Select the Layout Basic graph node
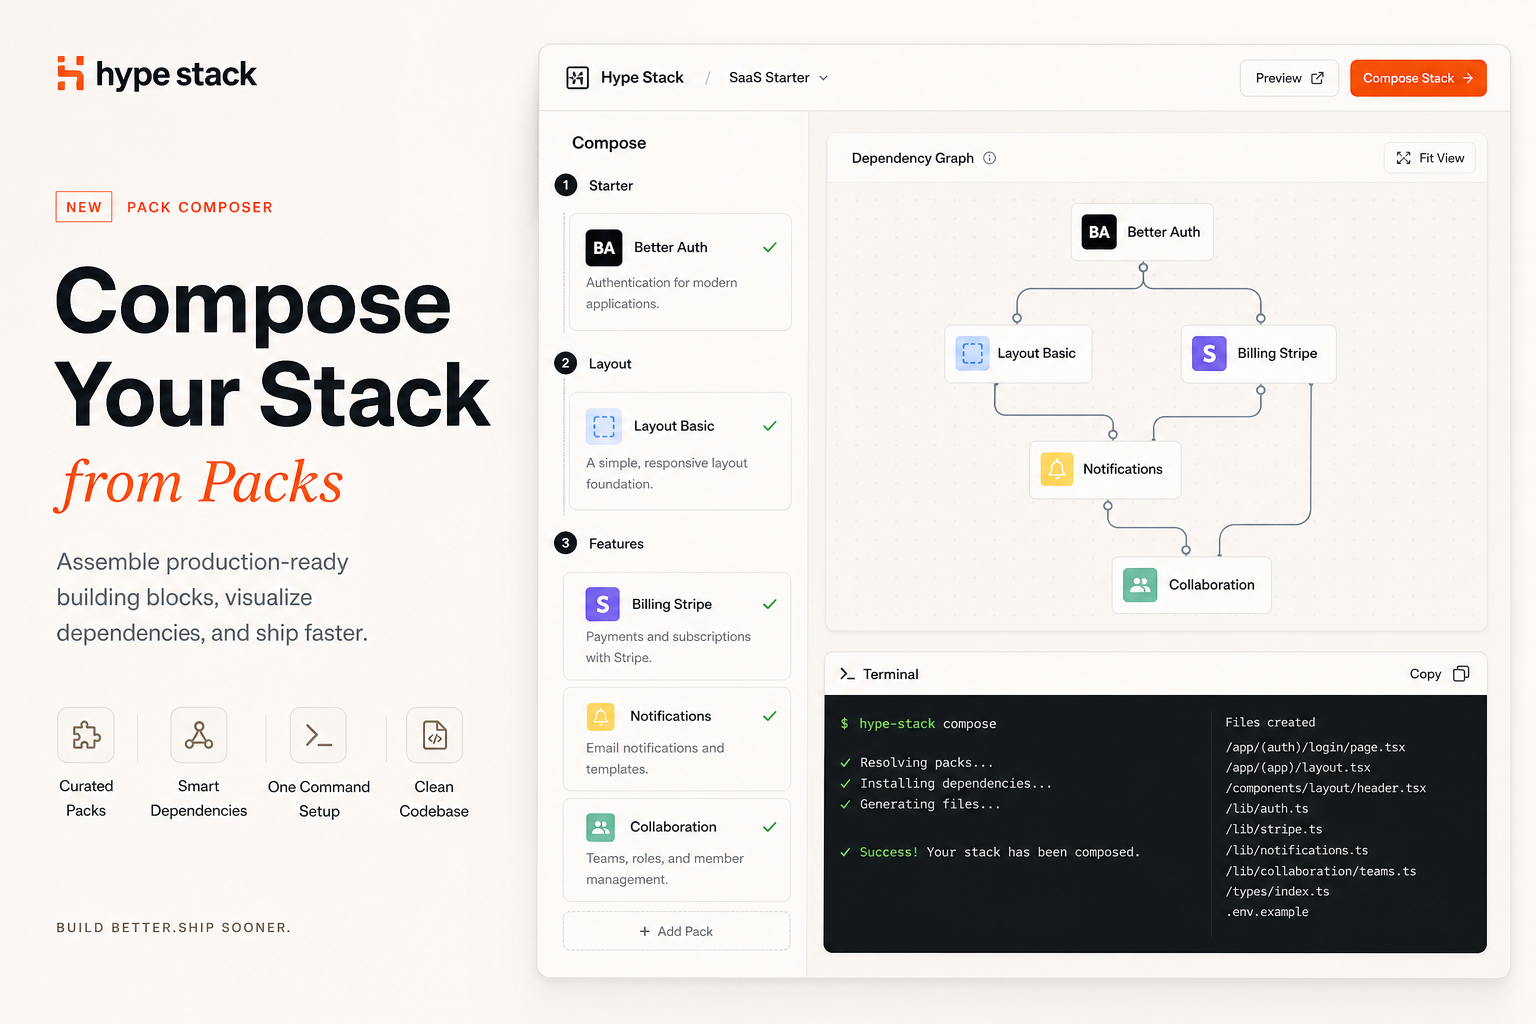The height and width of the screenshot is (1024, 1536). click(x=1018, y=353)
